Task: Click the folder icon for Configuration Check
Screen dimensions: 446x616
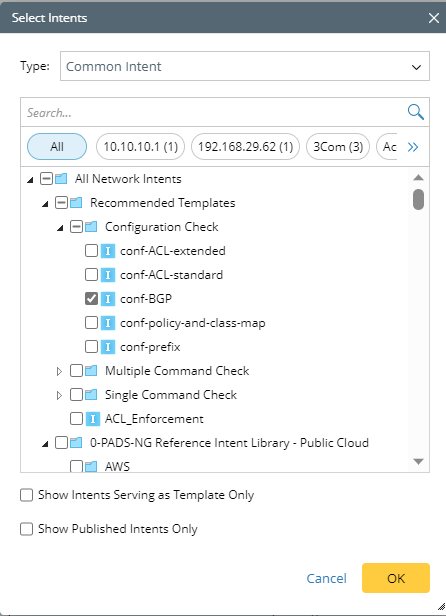Action: 91,227
